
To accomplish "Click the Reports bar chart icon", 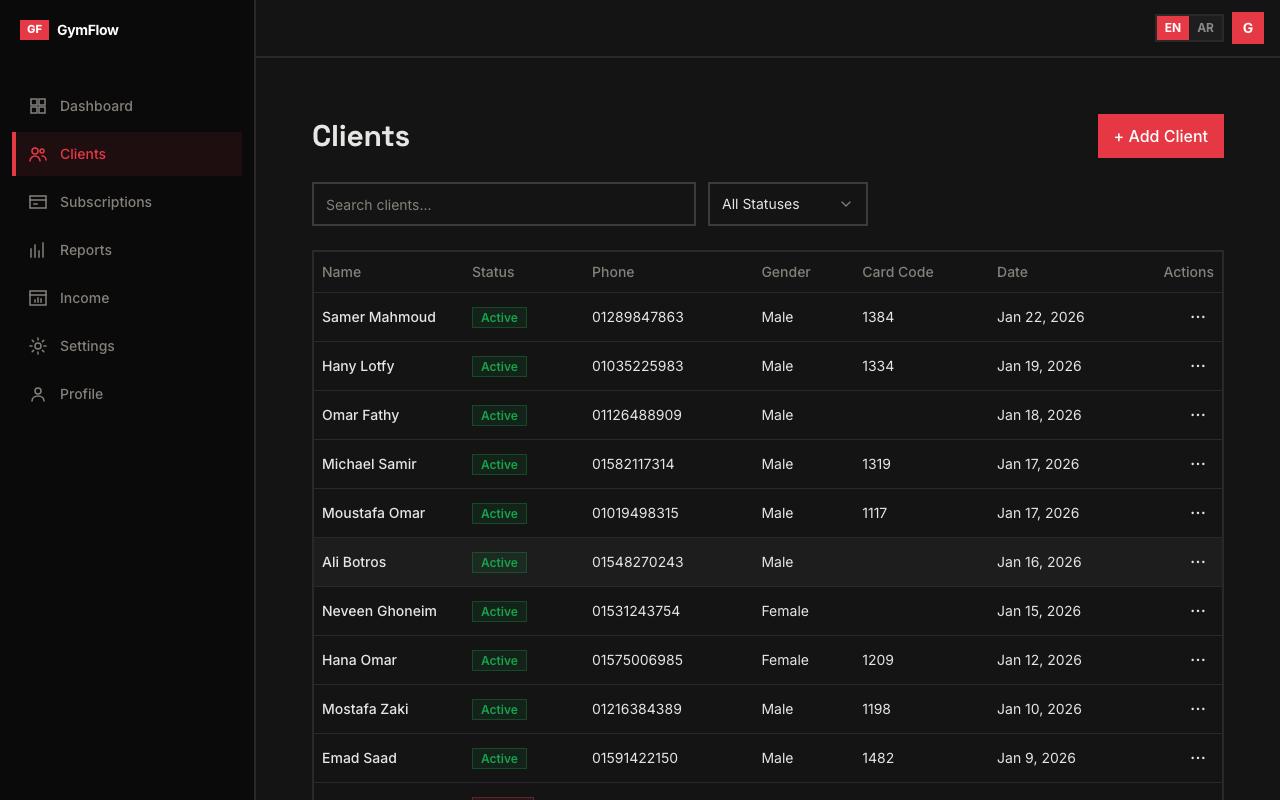I will pyautogui.click(x=38, y=250).
